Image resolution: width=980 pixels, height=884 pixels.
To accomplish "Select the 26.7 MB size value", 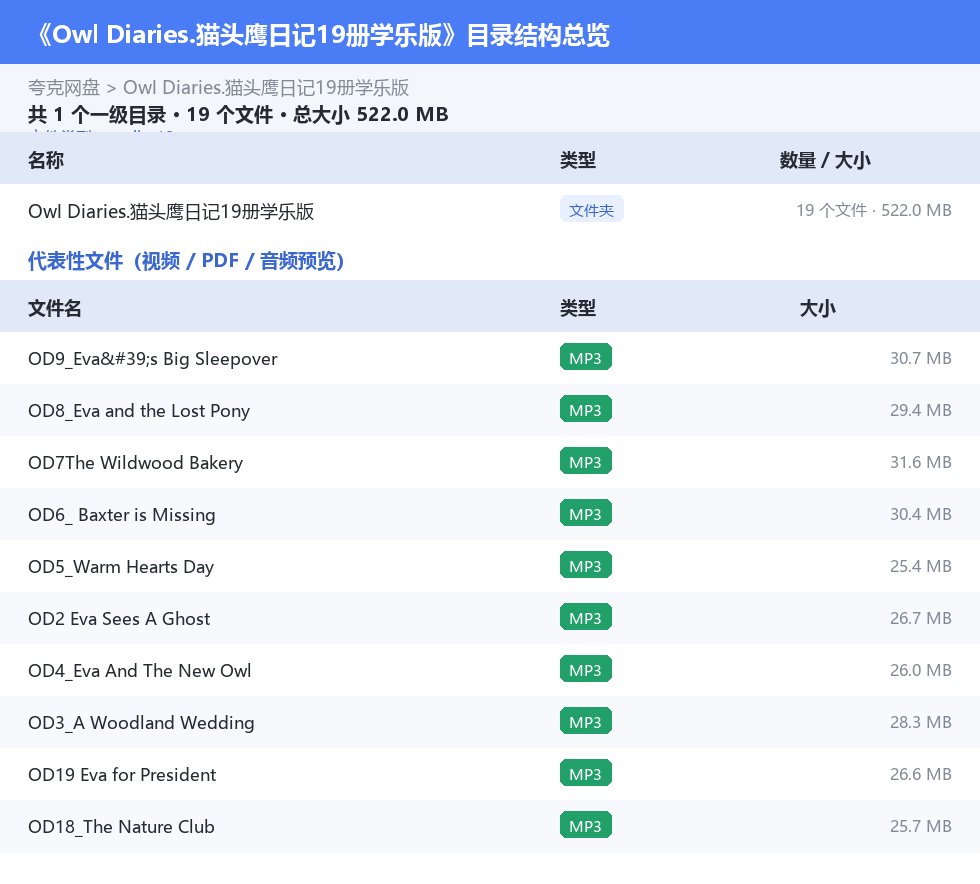I will coord(921,618).
